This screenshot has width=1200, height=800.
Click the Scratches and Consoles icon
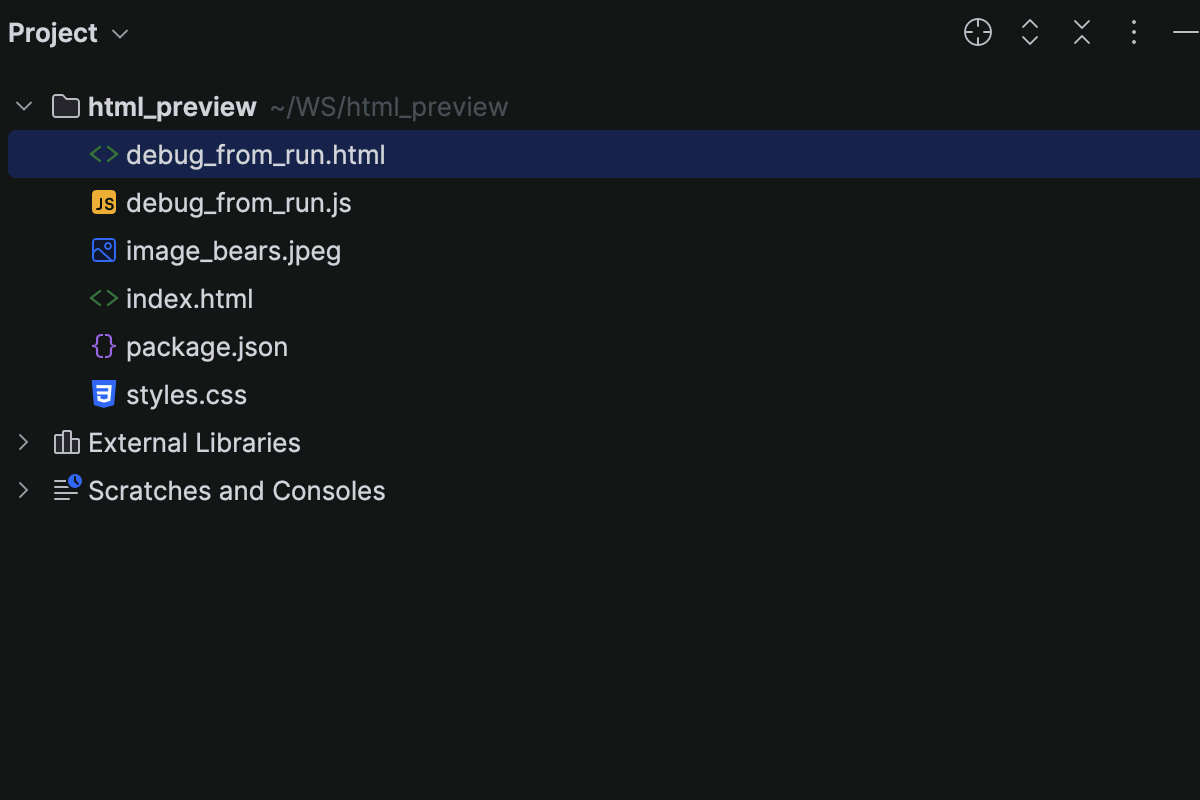tap(65, 490)
